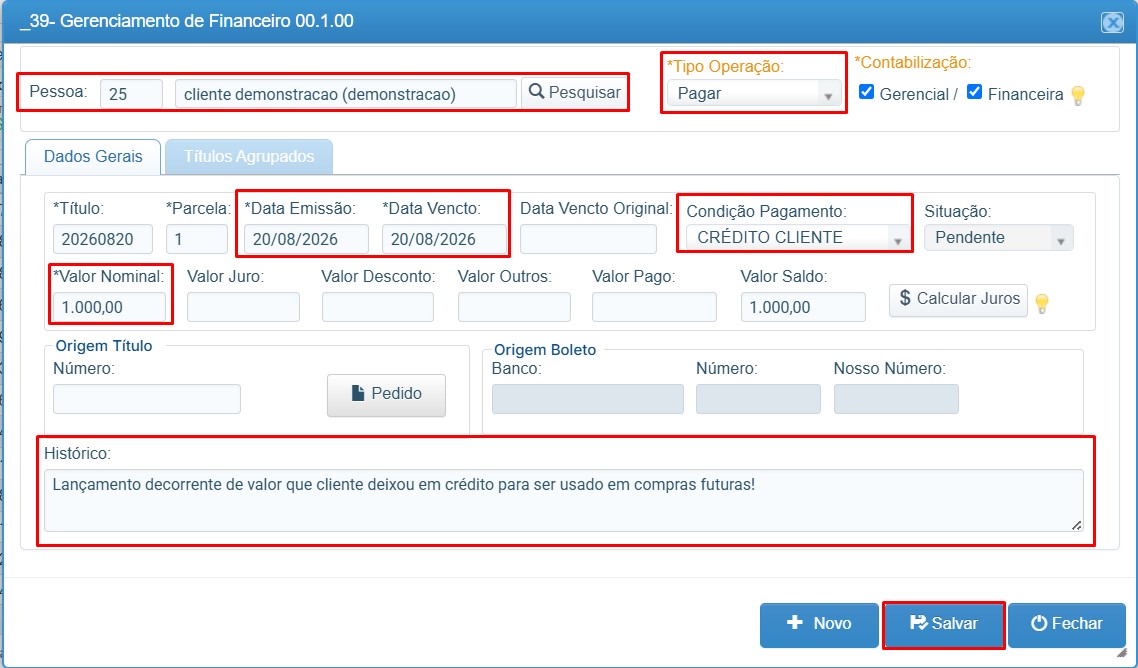Click the Data Emissão field

306,239
